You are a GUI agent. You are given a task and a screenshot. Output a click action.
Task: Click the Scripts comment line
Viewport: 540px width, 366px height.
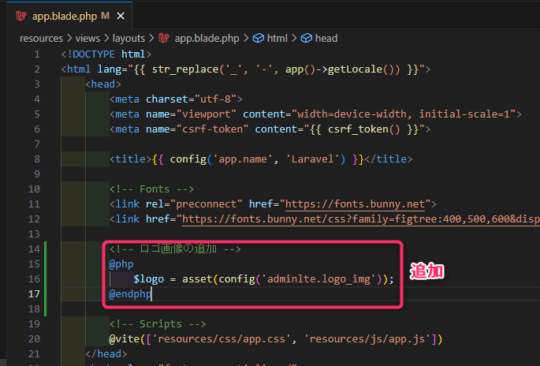[x=157, y=324]
